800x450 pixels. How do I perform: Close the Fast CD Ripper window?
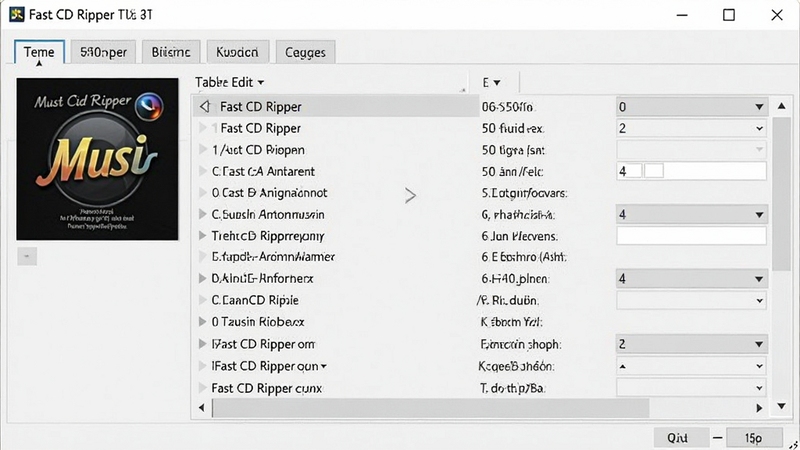coord(777,15)
